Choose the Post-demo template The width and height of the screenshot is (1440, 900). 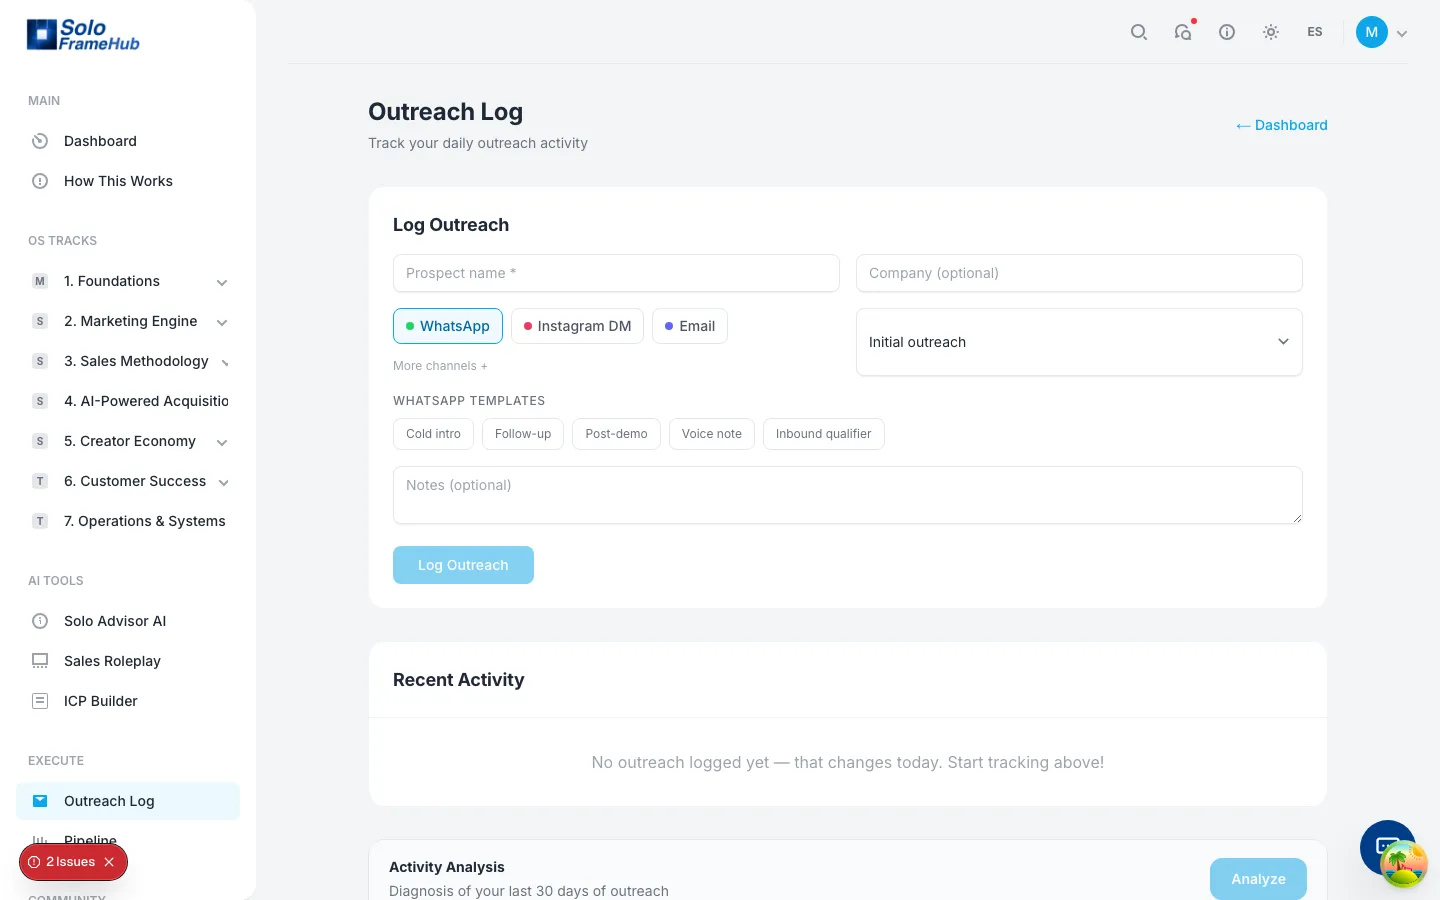point(616,434)
